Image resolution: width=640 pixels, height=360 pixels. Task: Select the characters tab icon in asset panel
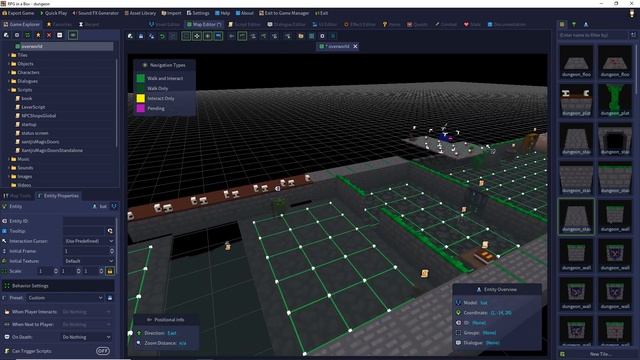coord(586,24)
